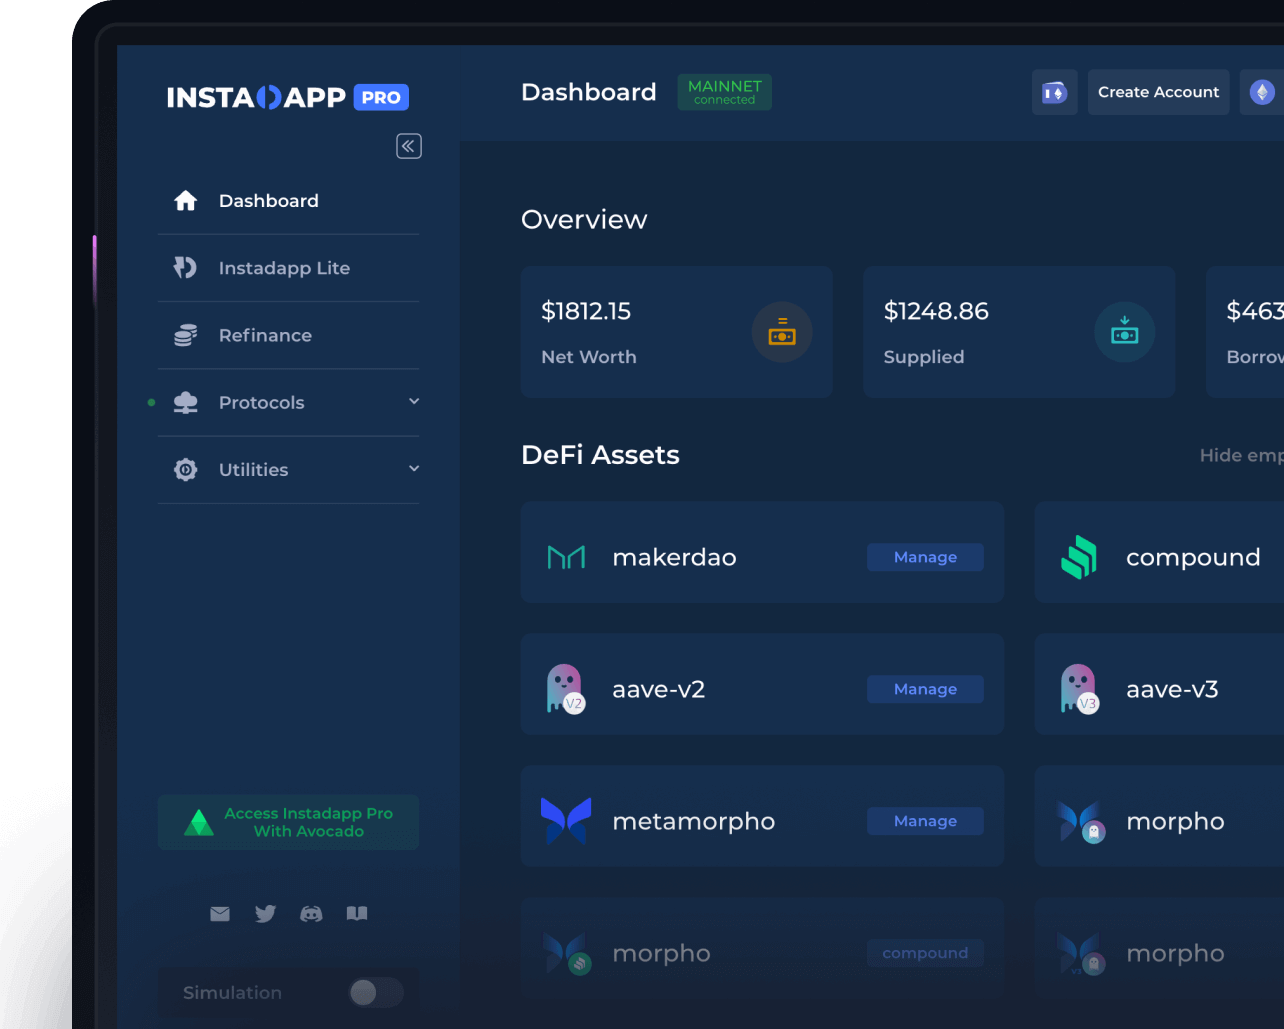Toggle Hide empty option near DeFi Assets
This screenshot has height=1029, width=1284.
click(1241, 456)
